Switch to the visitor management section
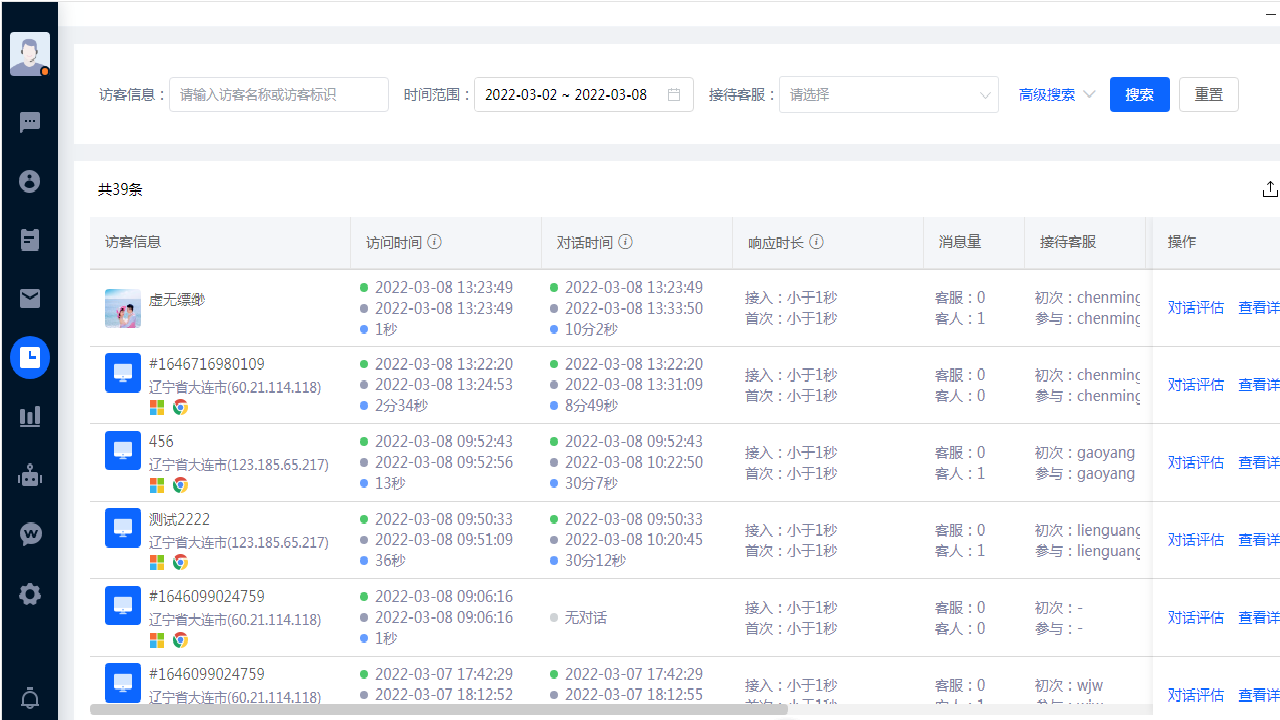 point(30,181)
